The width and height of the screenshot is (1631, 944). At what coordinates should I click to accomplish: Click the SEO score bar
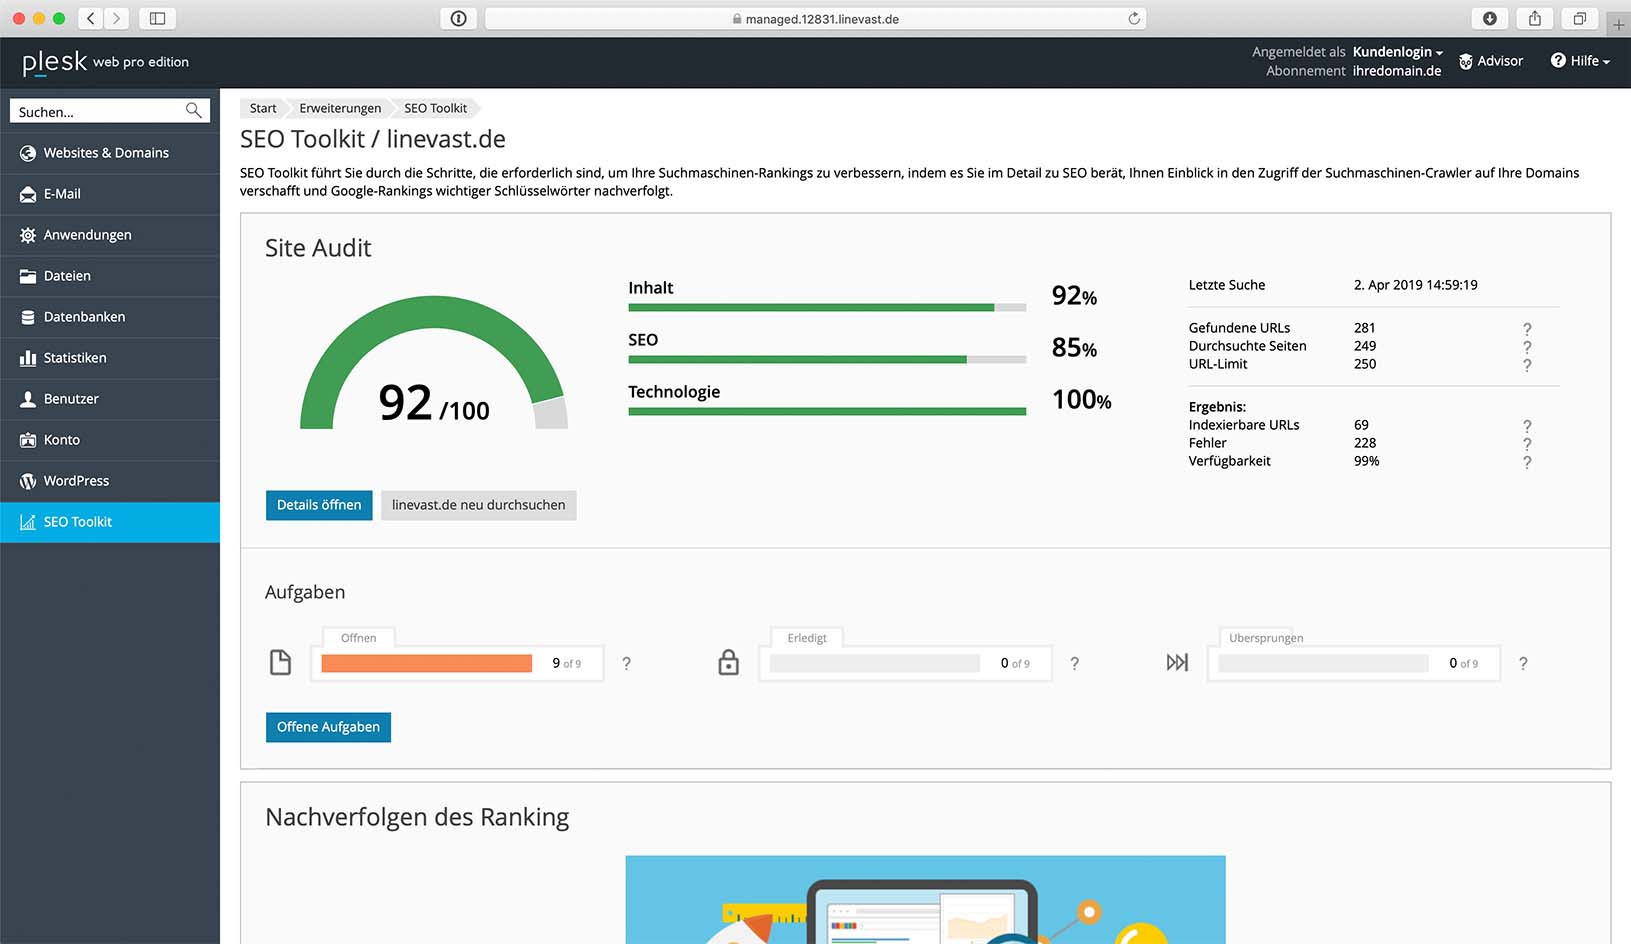click(x=827, y=360)
